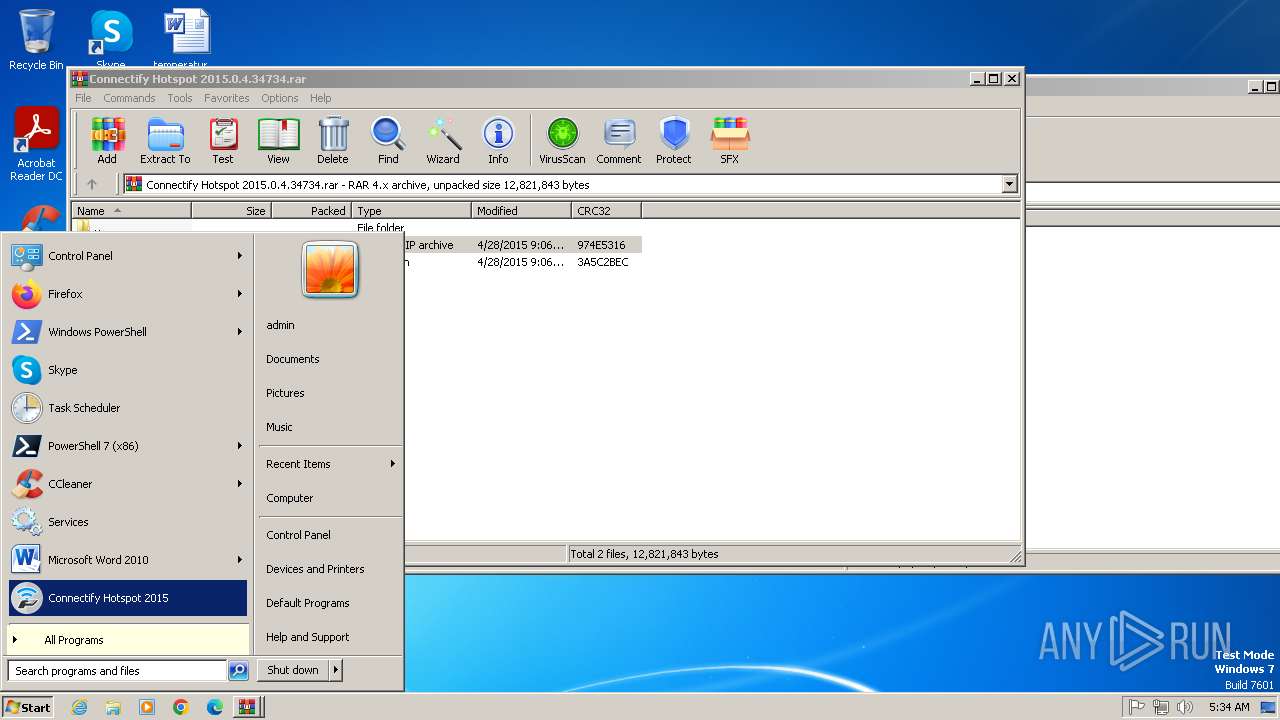Image resolution: width=1280 pixels, height=720 pixels.
Task: Click the Delete trash icon in toolbar
Action: coord(333,141)
